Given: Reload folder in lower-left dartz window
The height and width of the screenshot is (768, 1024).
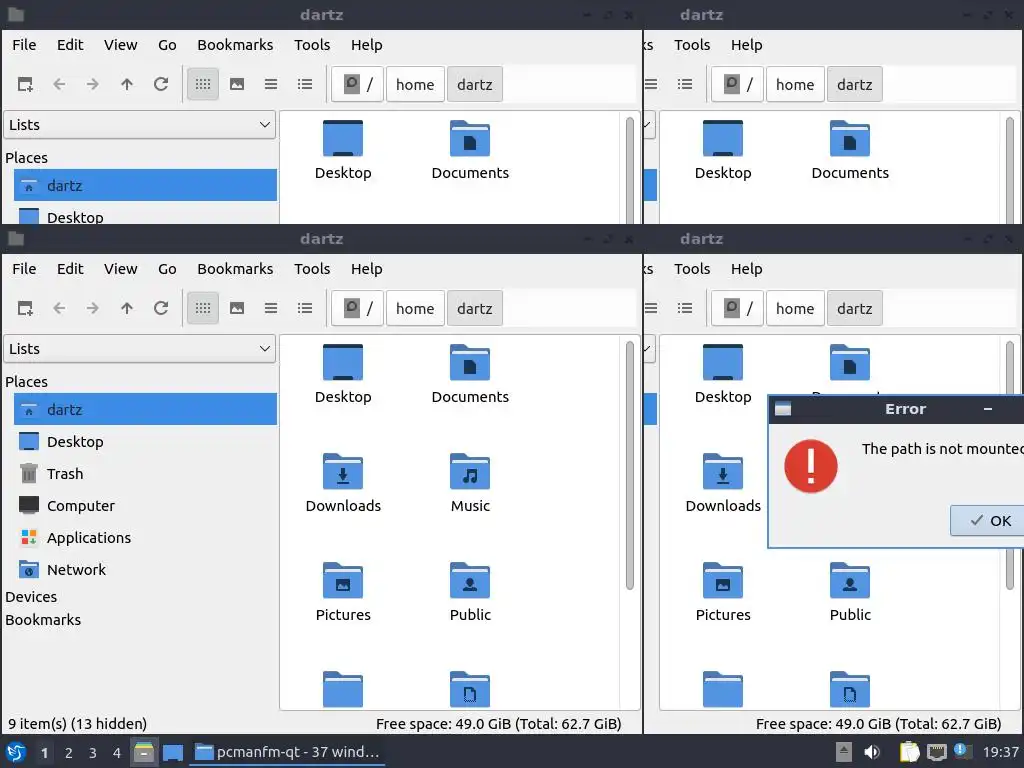Looking at the screenshot, I should pyautogui.click(x=161, y=308).
